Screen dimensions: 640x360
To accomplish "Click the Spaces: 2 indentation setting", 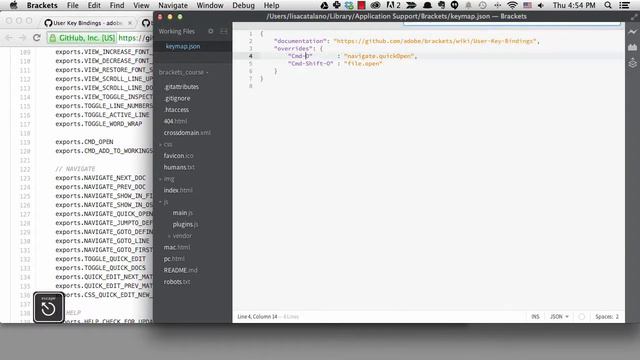I will point(607,316).
